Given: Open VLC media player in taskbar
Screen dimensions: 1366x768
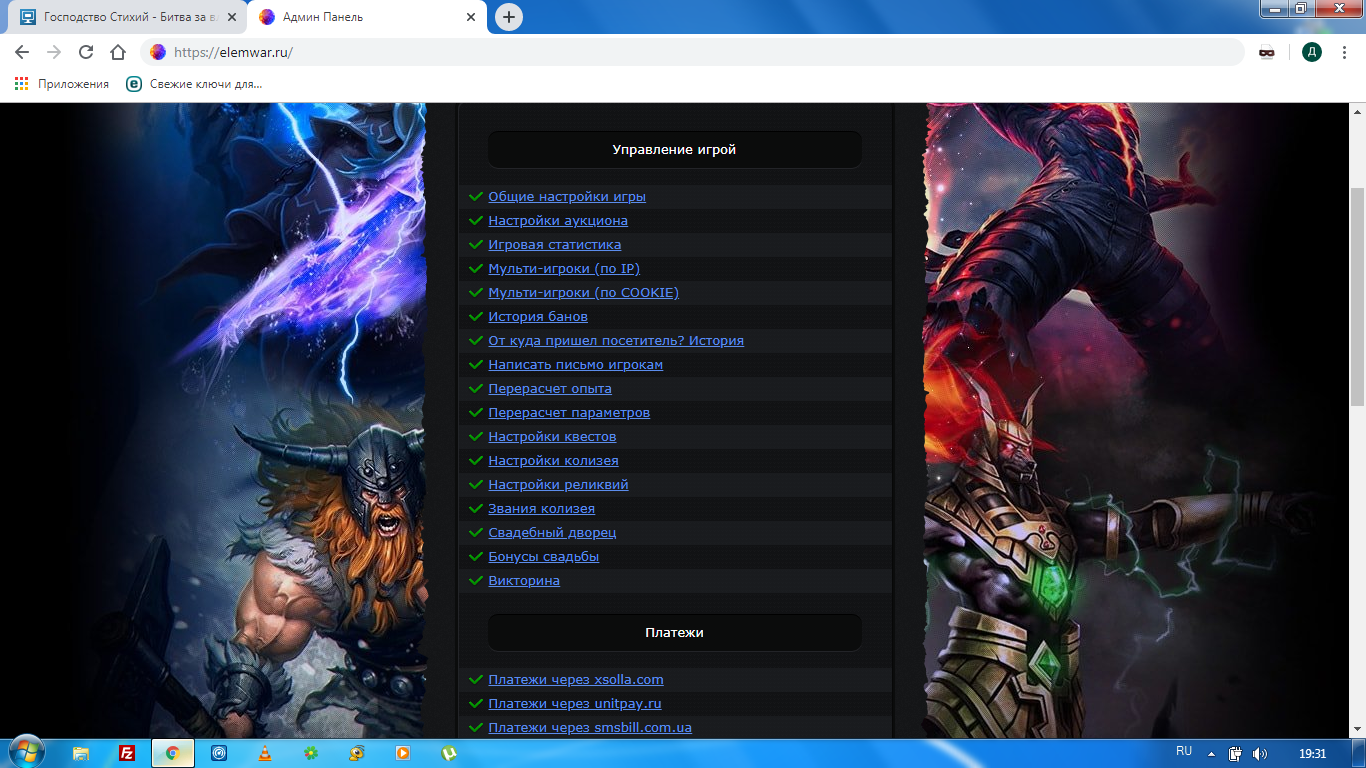Looking at the screenshot, I should 265,753.
